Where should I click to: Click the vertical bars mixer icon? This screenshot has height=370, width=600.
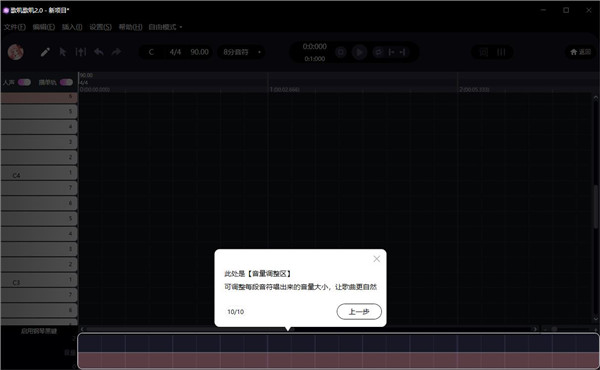(x=501, y=52)
